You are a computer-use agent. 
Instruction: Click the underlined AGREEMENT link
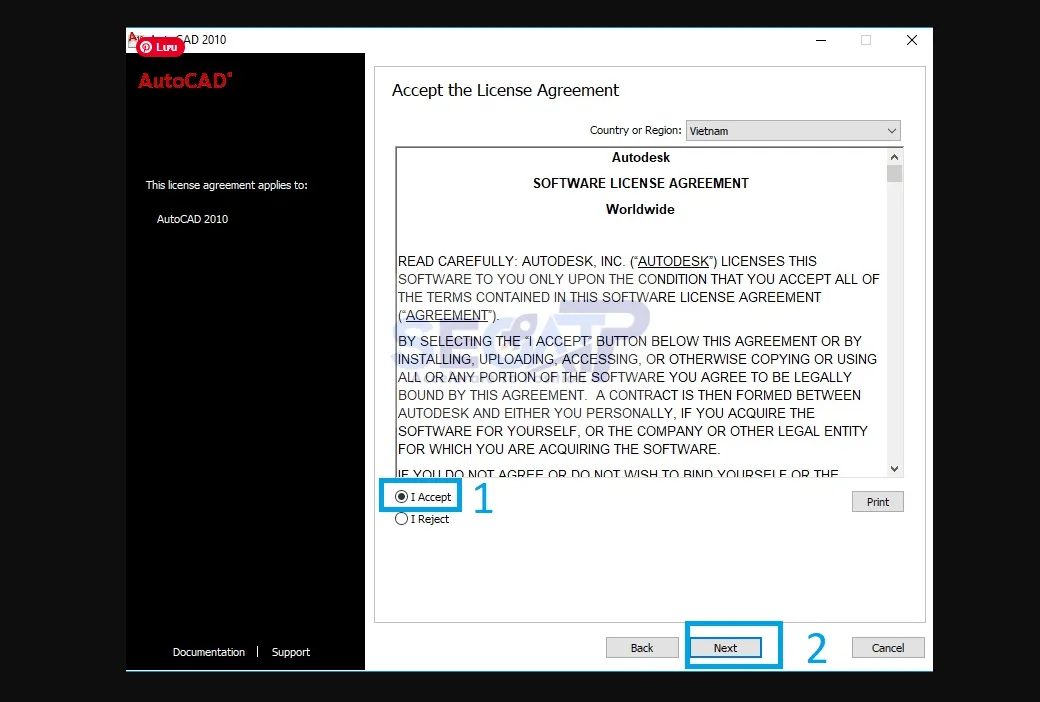coord(446,315)
